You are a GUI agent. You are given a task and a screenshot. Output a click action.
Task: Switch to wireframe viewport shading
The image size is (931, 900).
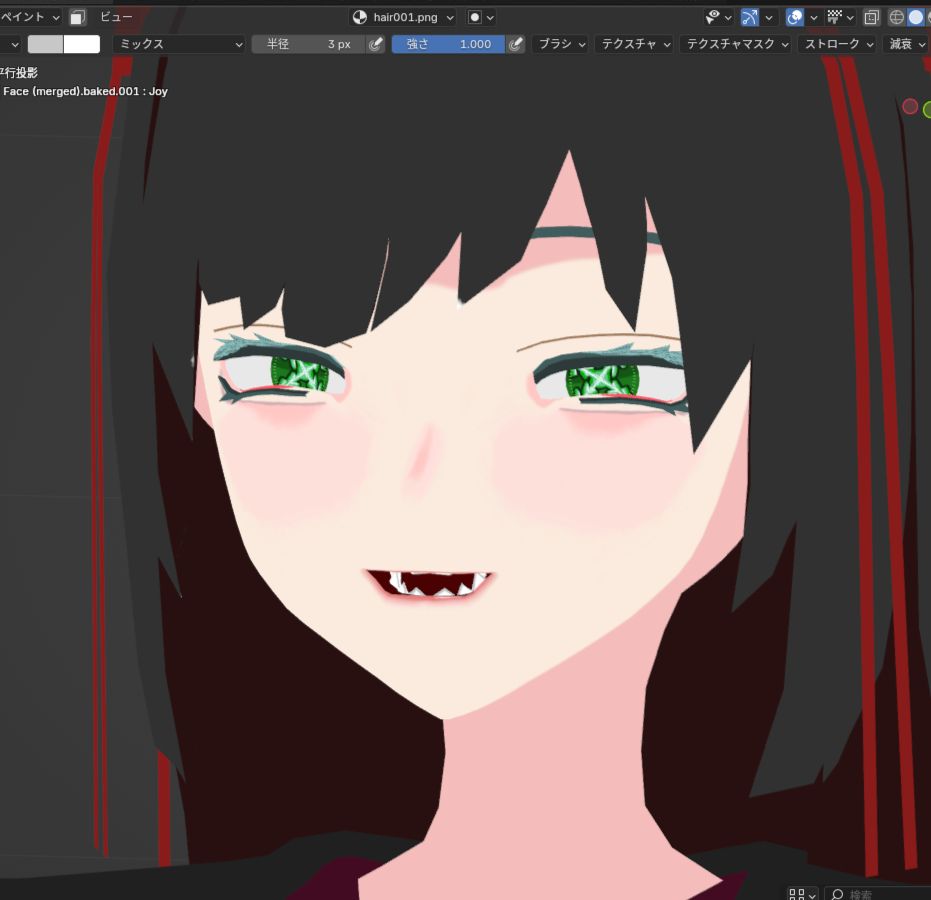click(897, 17)
